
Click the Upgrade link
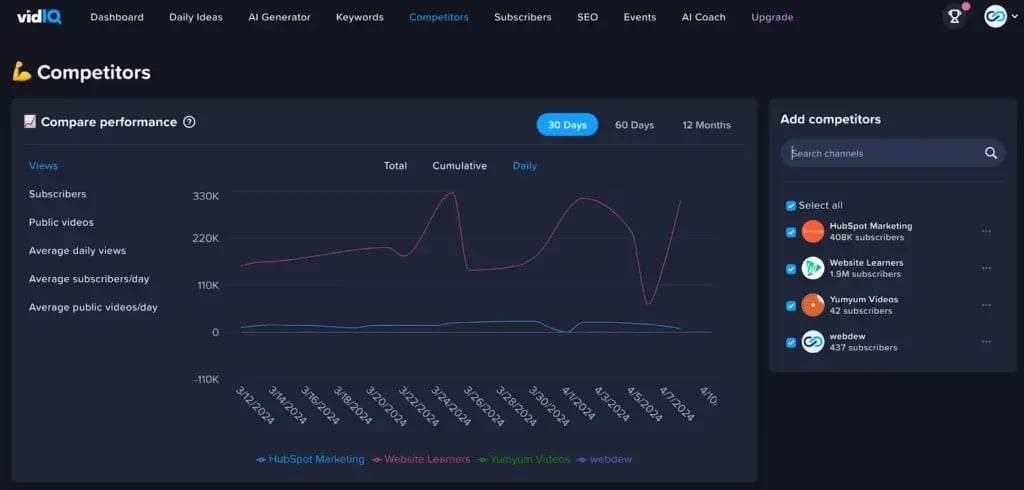(x=772, y=17)
